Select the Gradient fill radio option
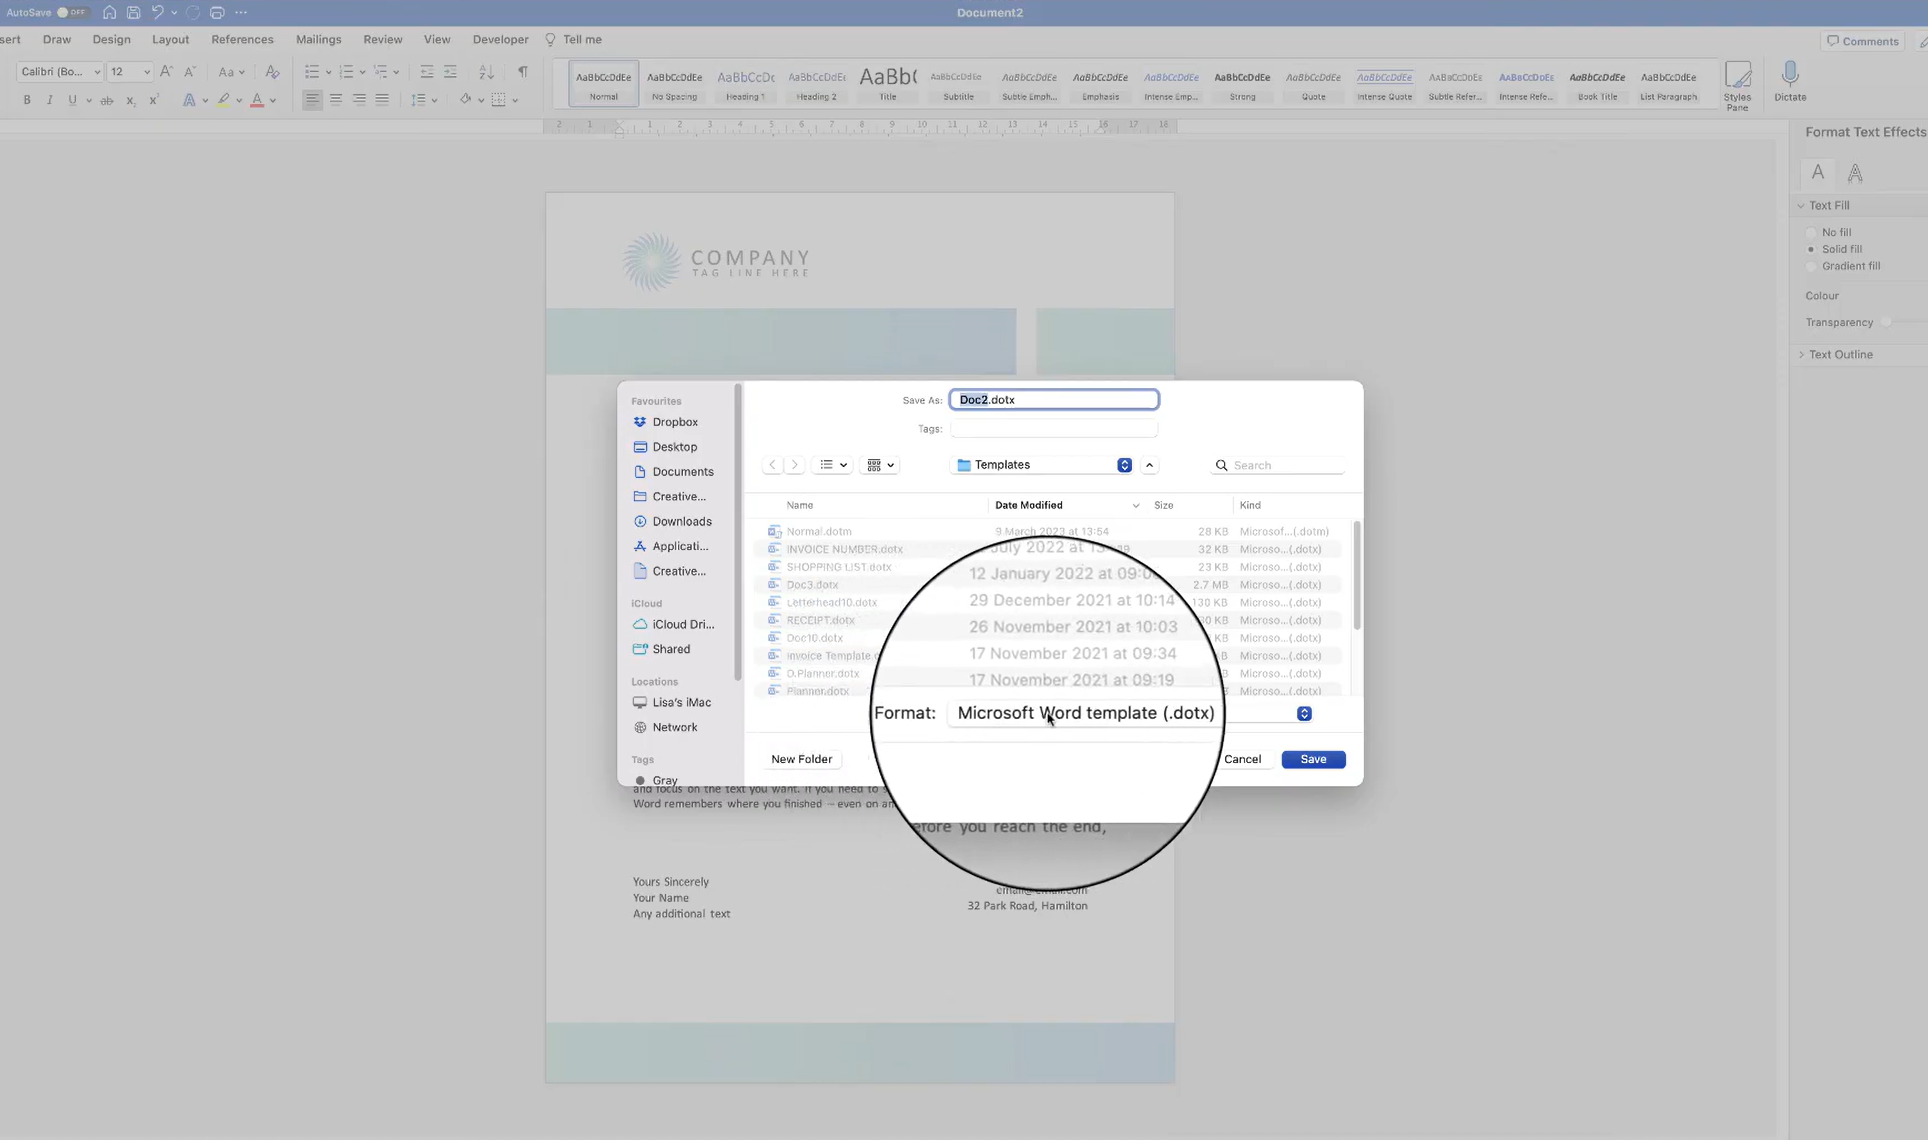Image resolution: width=1928 pixels, height=1140 pixels. pyautogui.click(x=1811, y=266)
